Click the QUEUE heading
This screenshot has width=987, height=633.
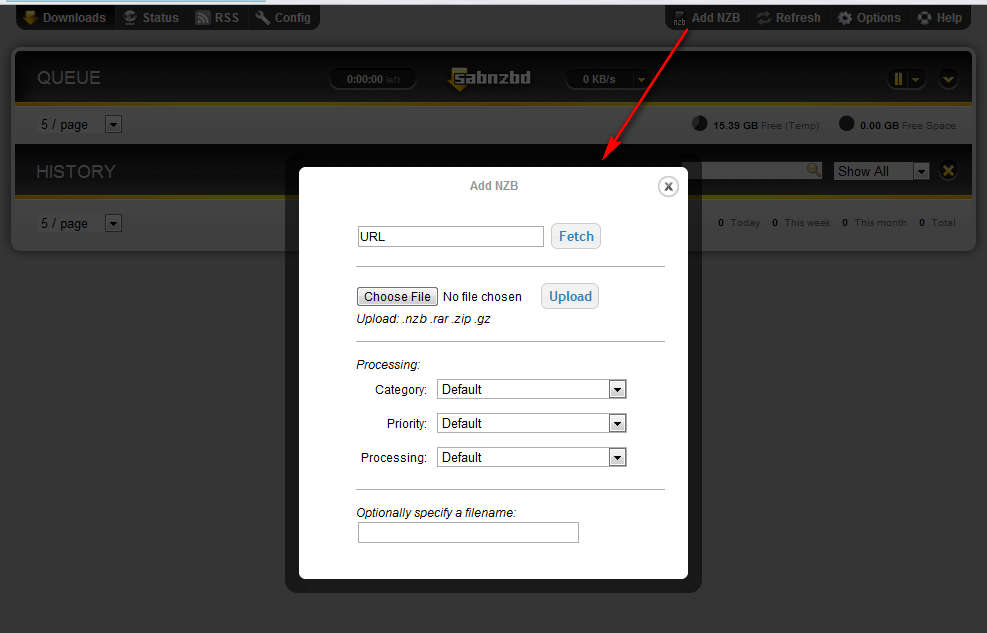pos(69,78)
